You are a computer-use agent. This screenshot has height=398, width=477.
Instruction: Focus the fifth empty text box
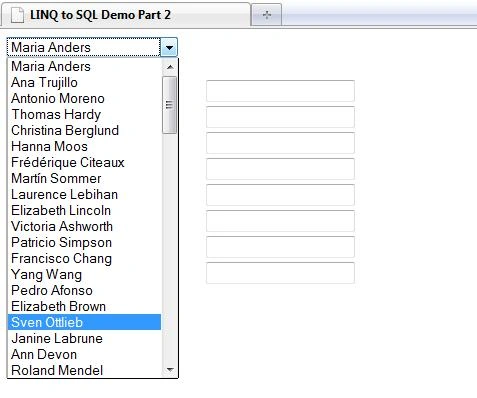point(280,195)
